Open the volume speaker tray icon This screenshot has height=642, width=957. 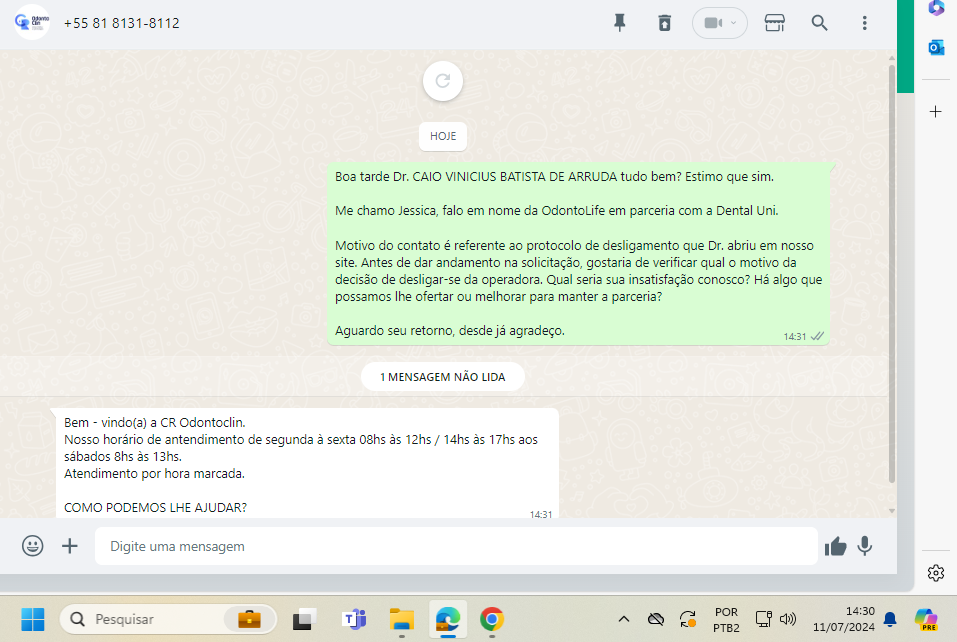(x=788, y=619)
